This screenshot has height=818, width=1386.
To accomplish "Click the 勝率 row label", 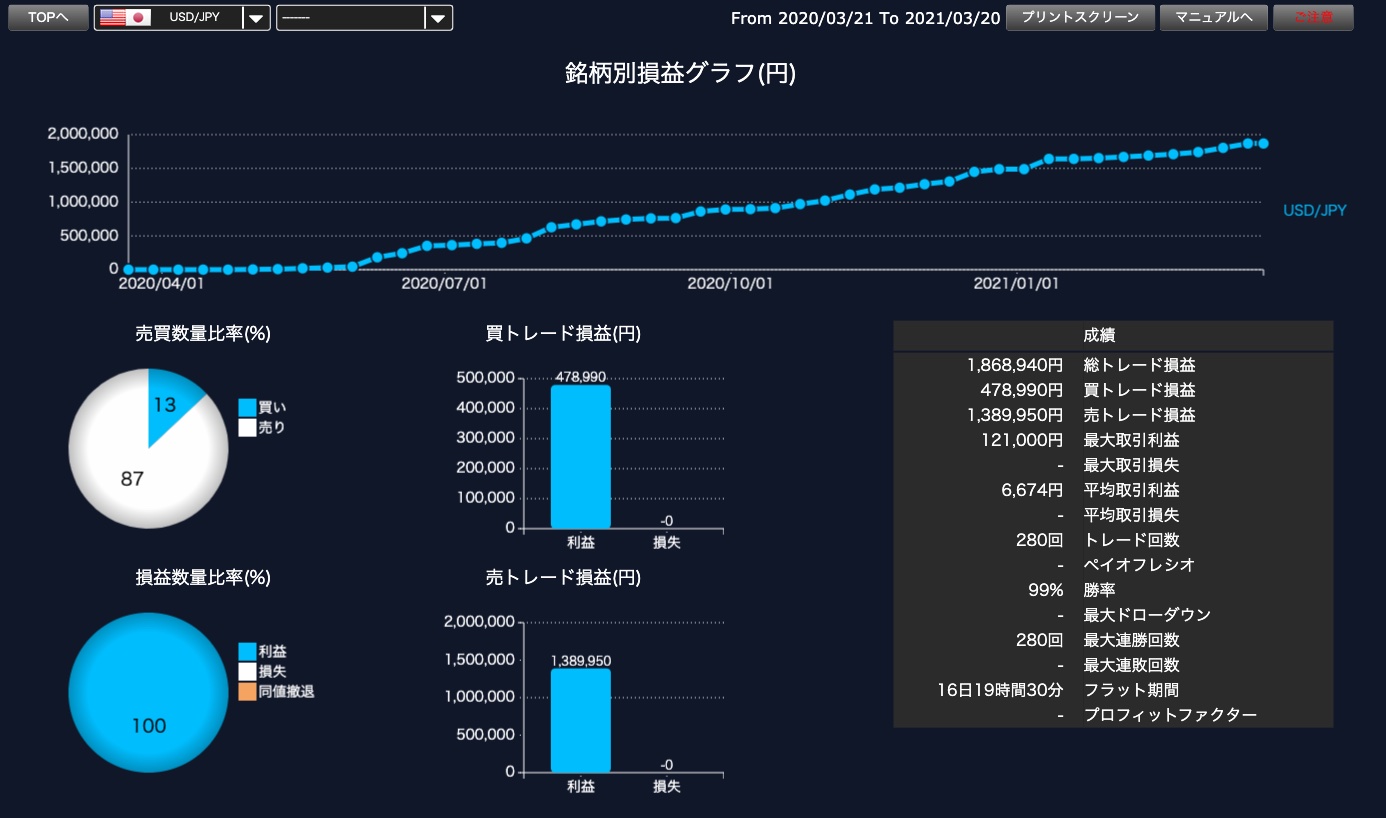I will coord(1099,590).
